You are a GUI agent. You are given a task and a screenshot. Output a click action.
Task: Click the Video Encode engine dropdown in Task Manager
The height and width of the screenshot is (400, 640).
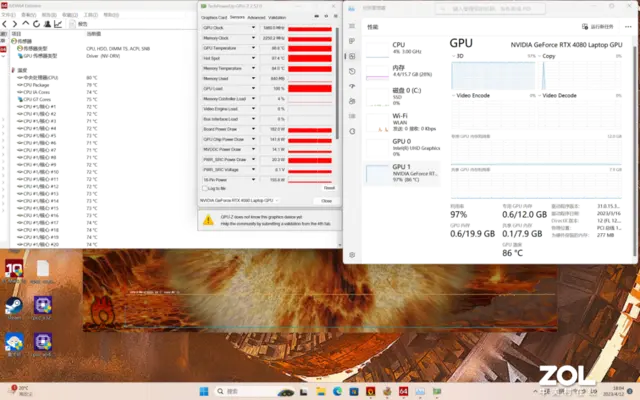(453, 96)
